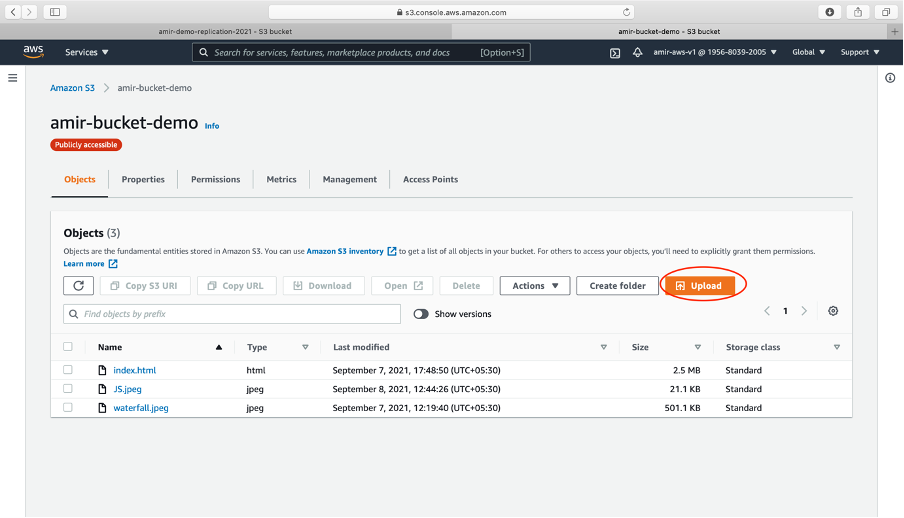Image resolution: width=904 pixels, height=518 pixels.
Task: Switch to the Properties tab
Action: 143,179
